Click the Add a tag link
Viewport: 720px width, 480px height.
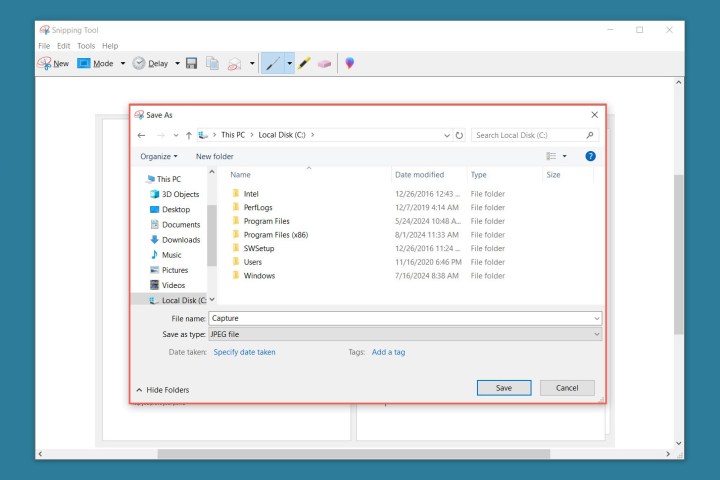pos(388,352)
